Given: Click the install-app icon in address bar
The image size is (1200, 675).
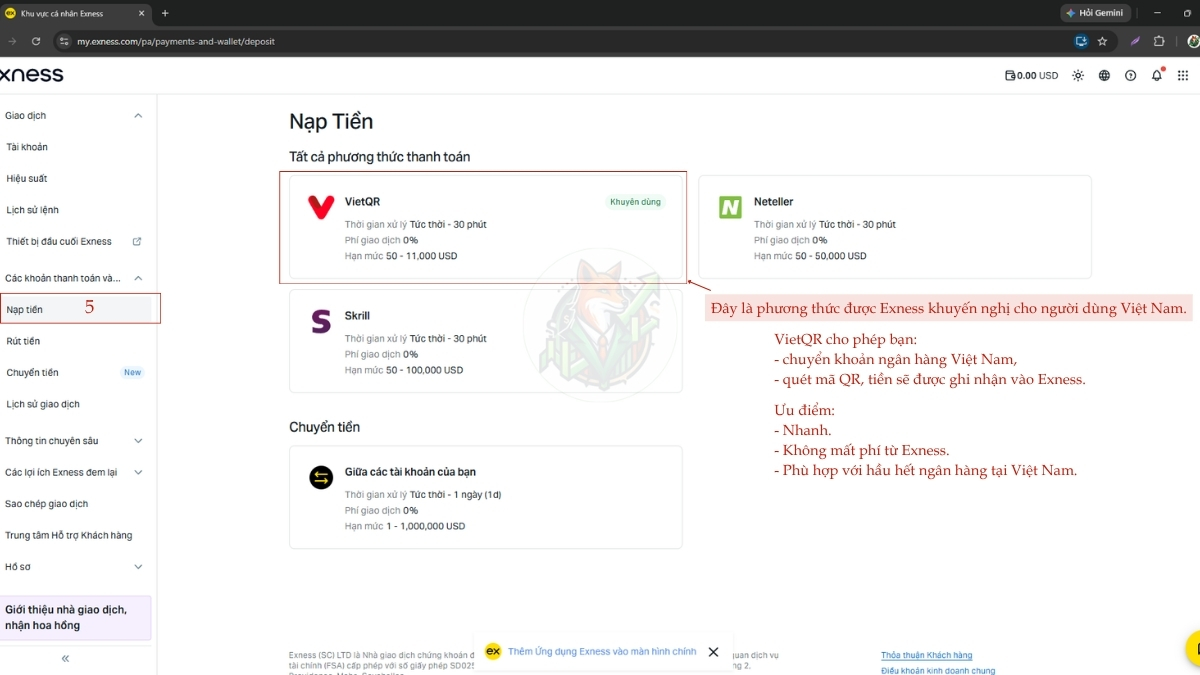Looking at the screenshot, I should 1081,41.
